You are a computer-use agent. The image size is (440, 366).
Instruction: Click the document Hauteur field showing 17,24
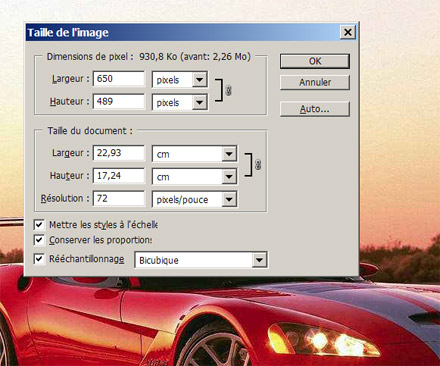[119, 176]
